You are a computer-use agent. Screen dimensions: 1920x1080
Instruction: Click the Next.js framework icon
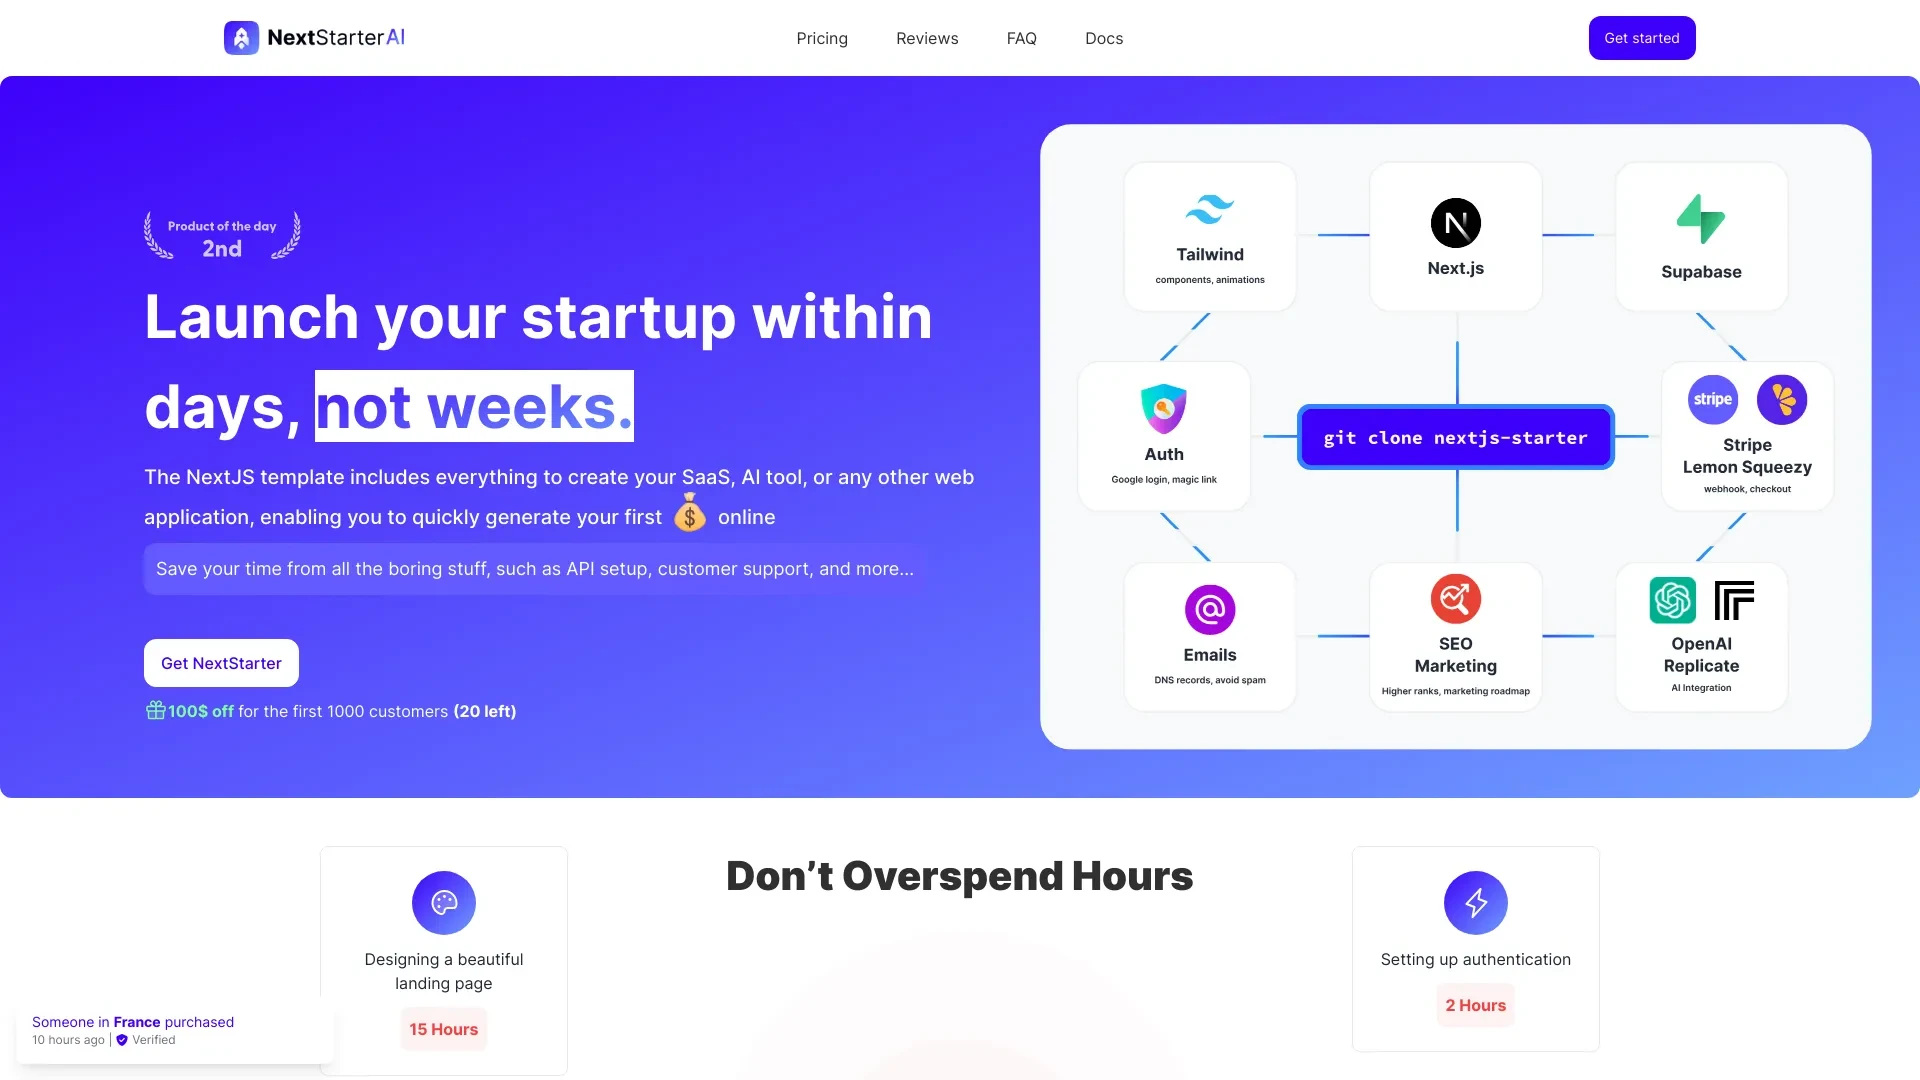pos(1456,222)
